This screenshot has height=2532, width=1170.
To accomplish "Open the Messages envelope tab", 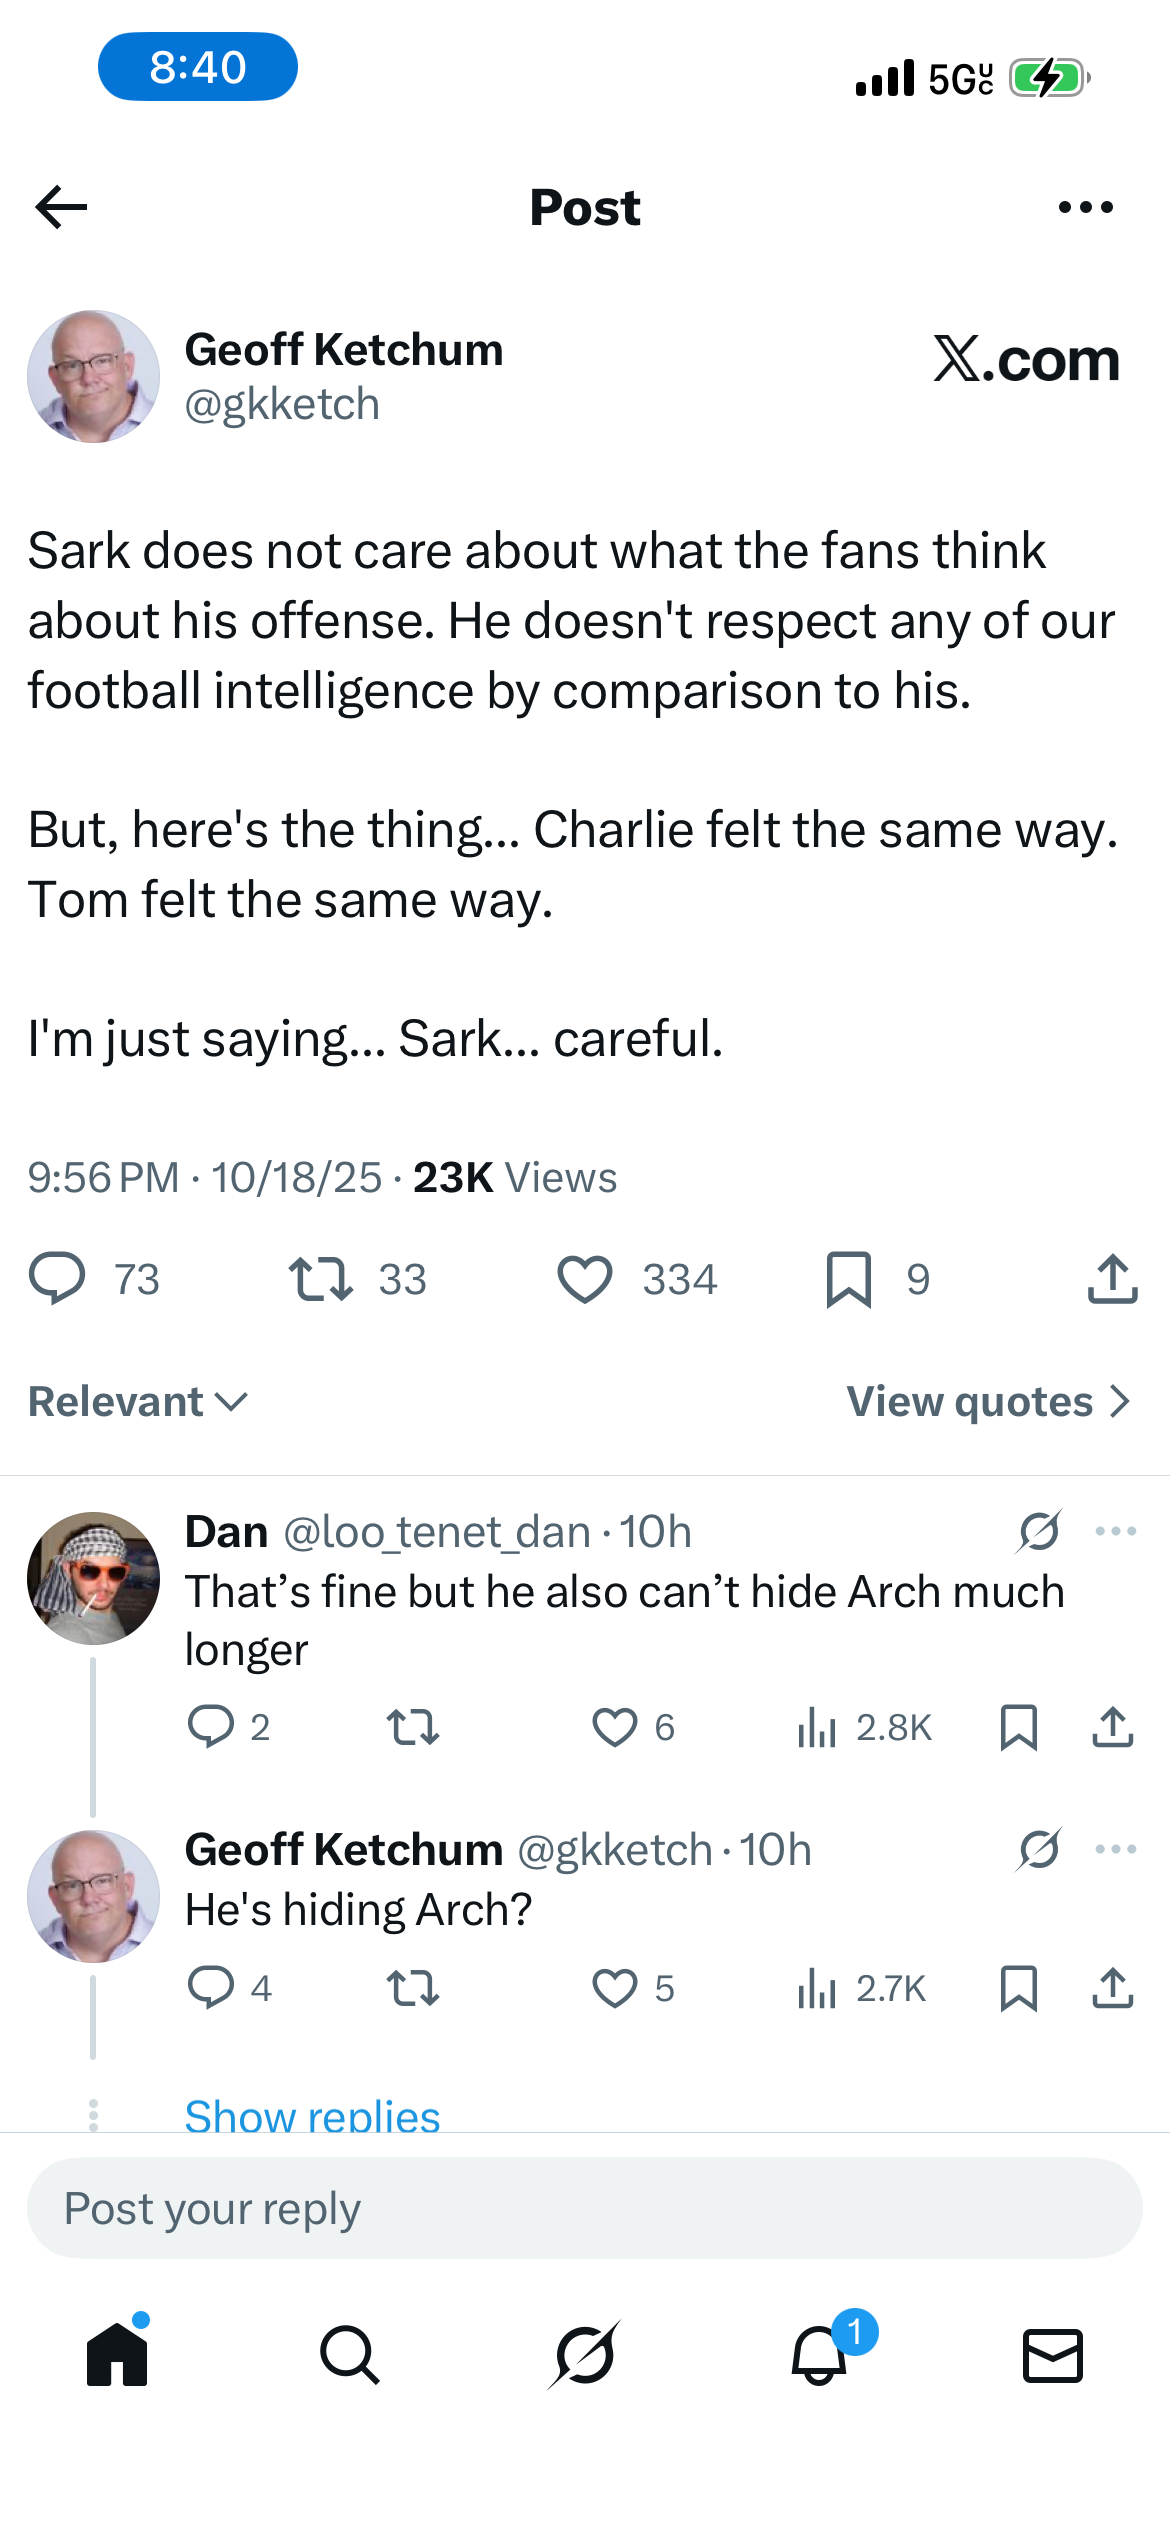I will 1052,2355.
